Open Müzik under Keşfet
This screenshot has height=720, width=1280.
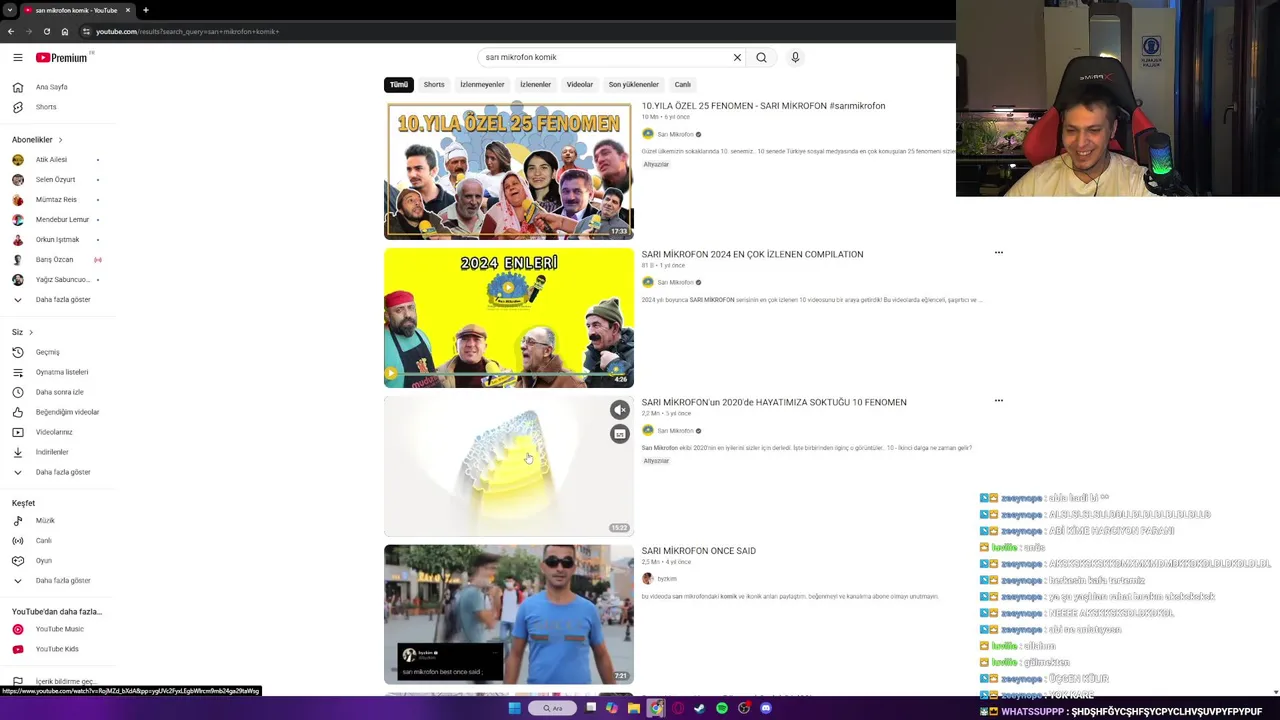(x=45, y=521)
